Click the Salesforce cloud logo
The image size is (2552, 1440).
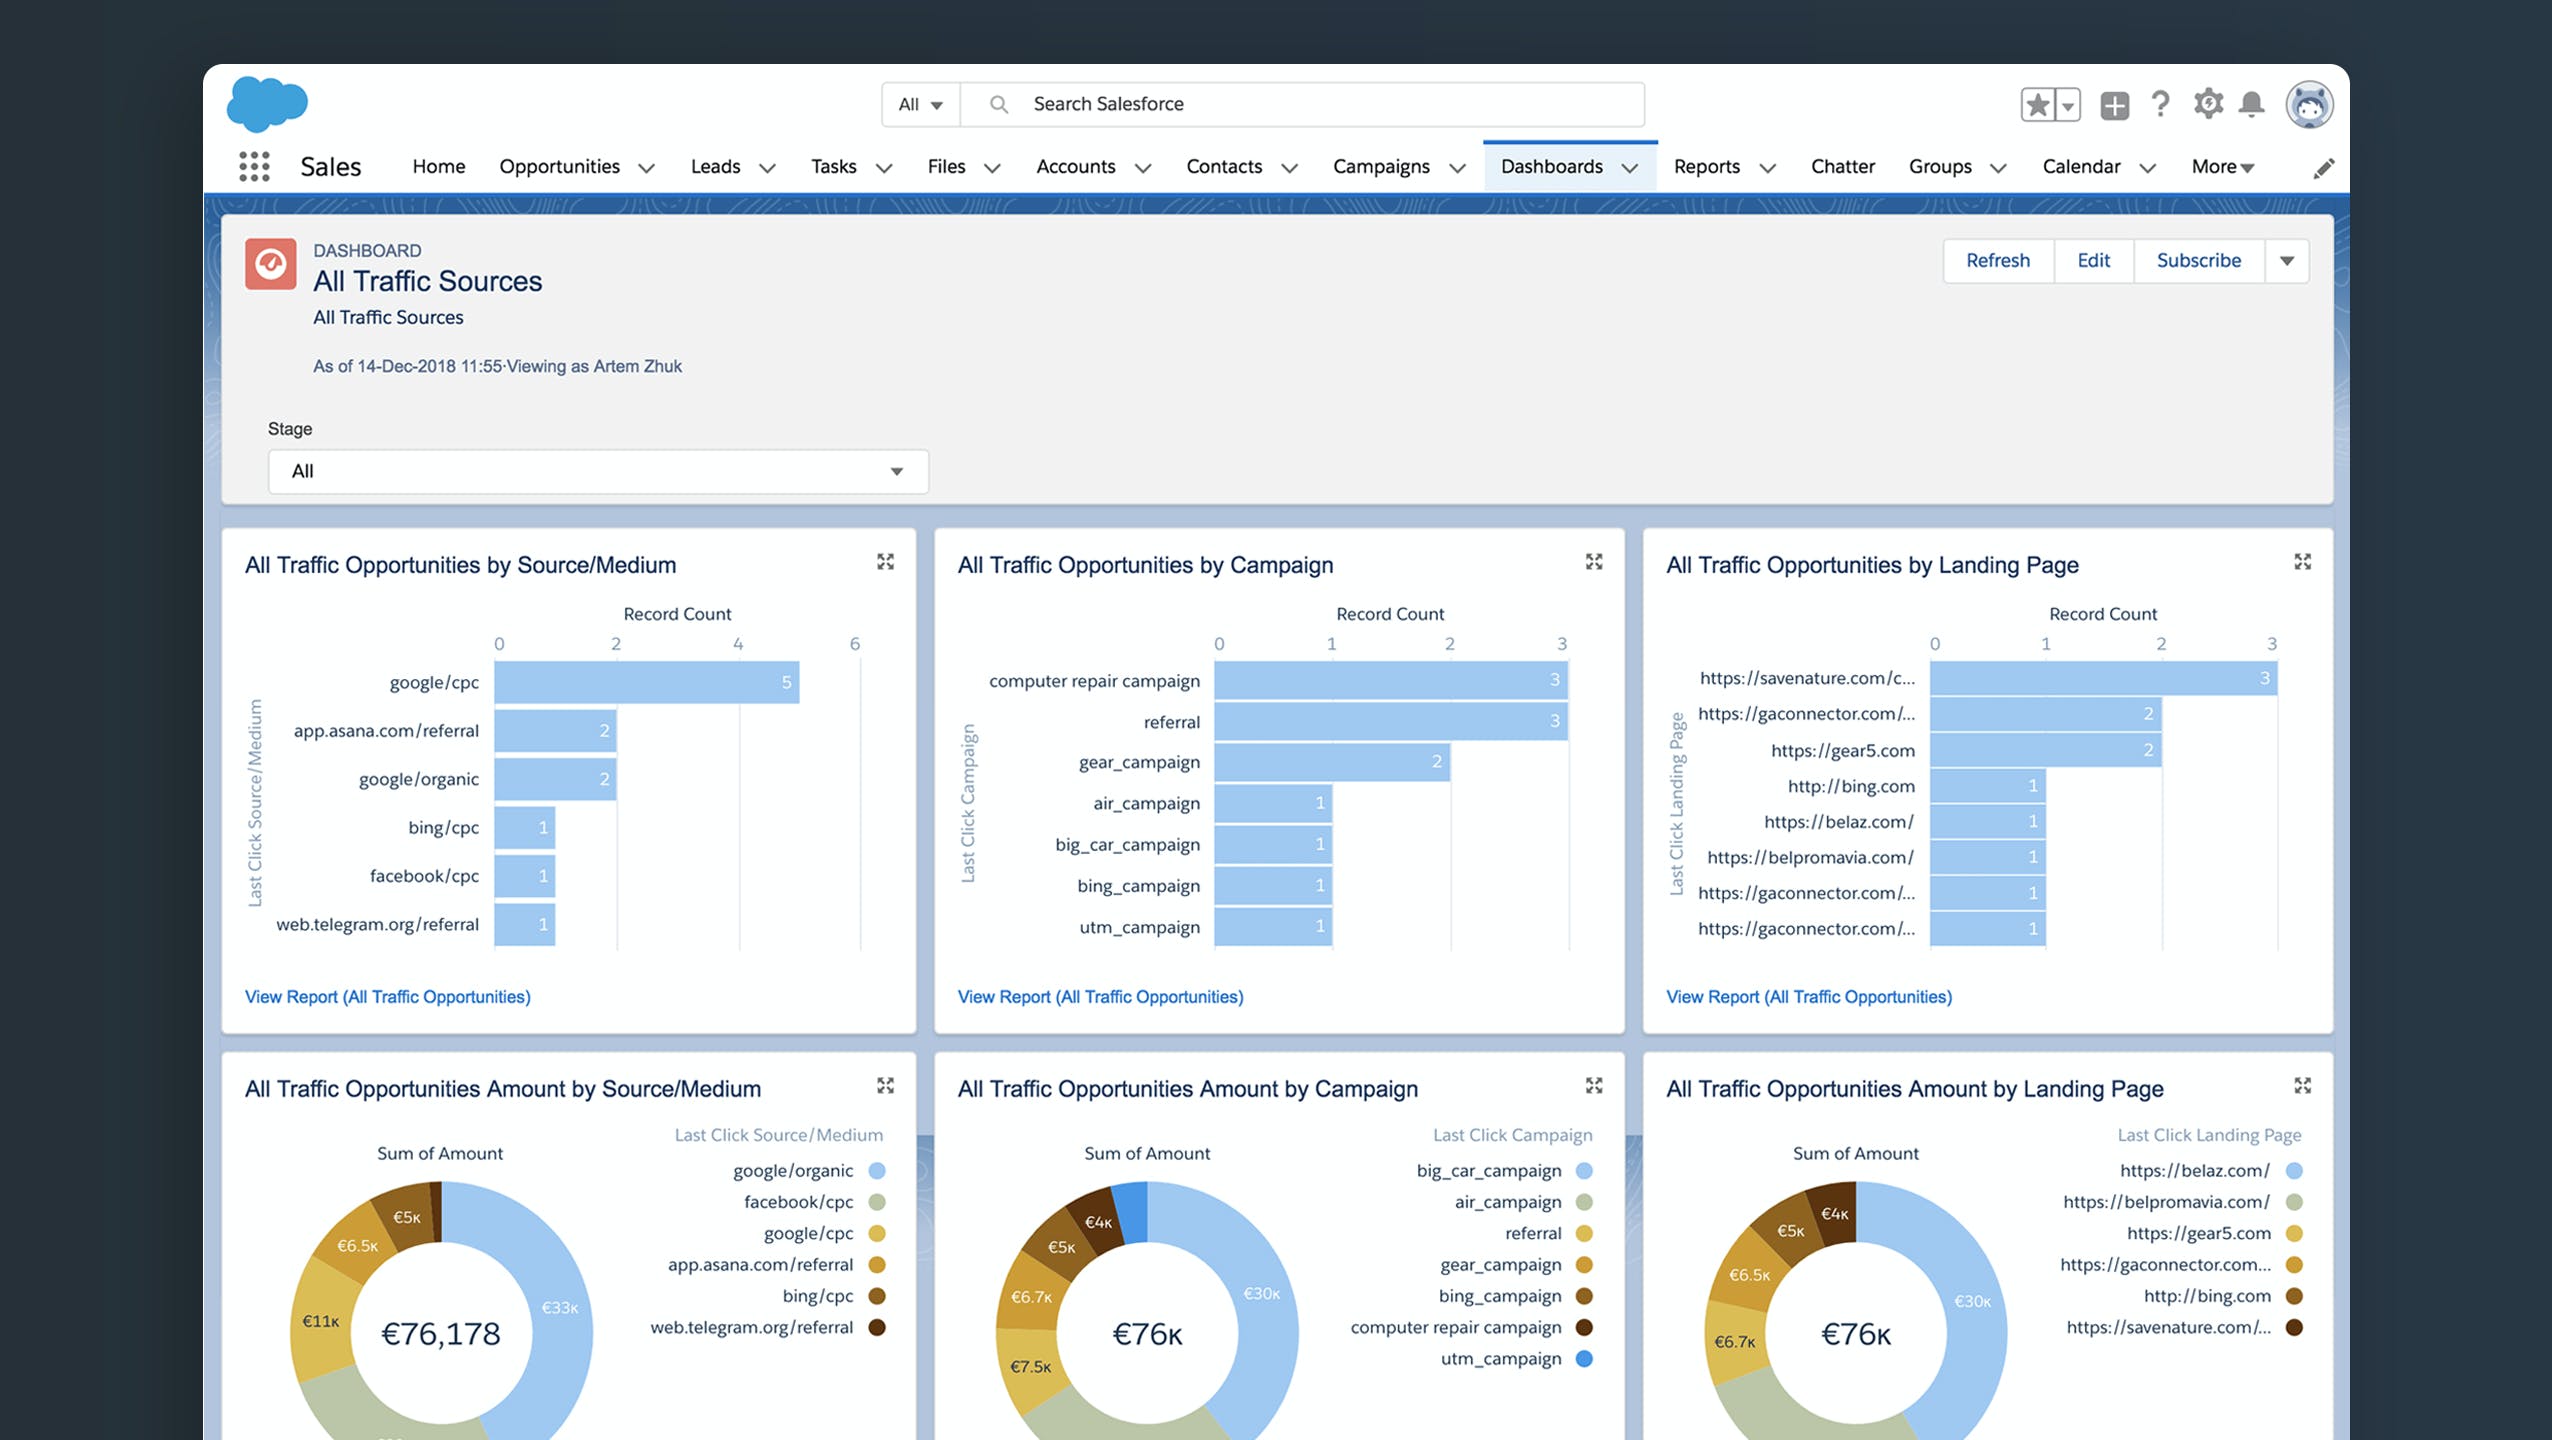pos(266,104)
